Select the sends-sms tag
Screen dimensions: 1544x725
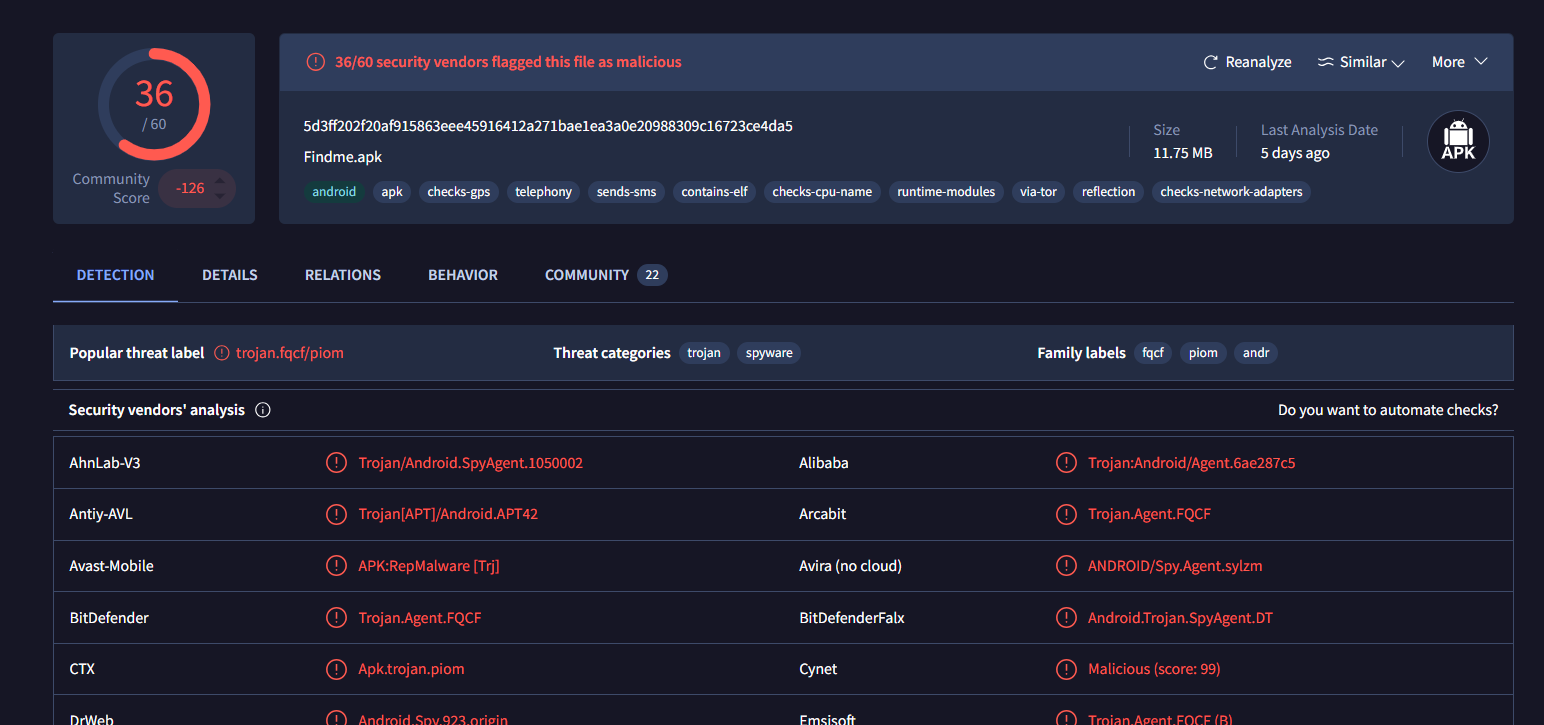click(x=627, y=192)
